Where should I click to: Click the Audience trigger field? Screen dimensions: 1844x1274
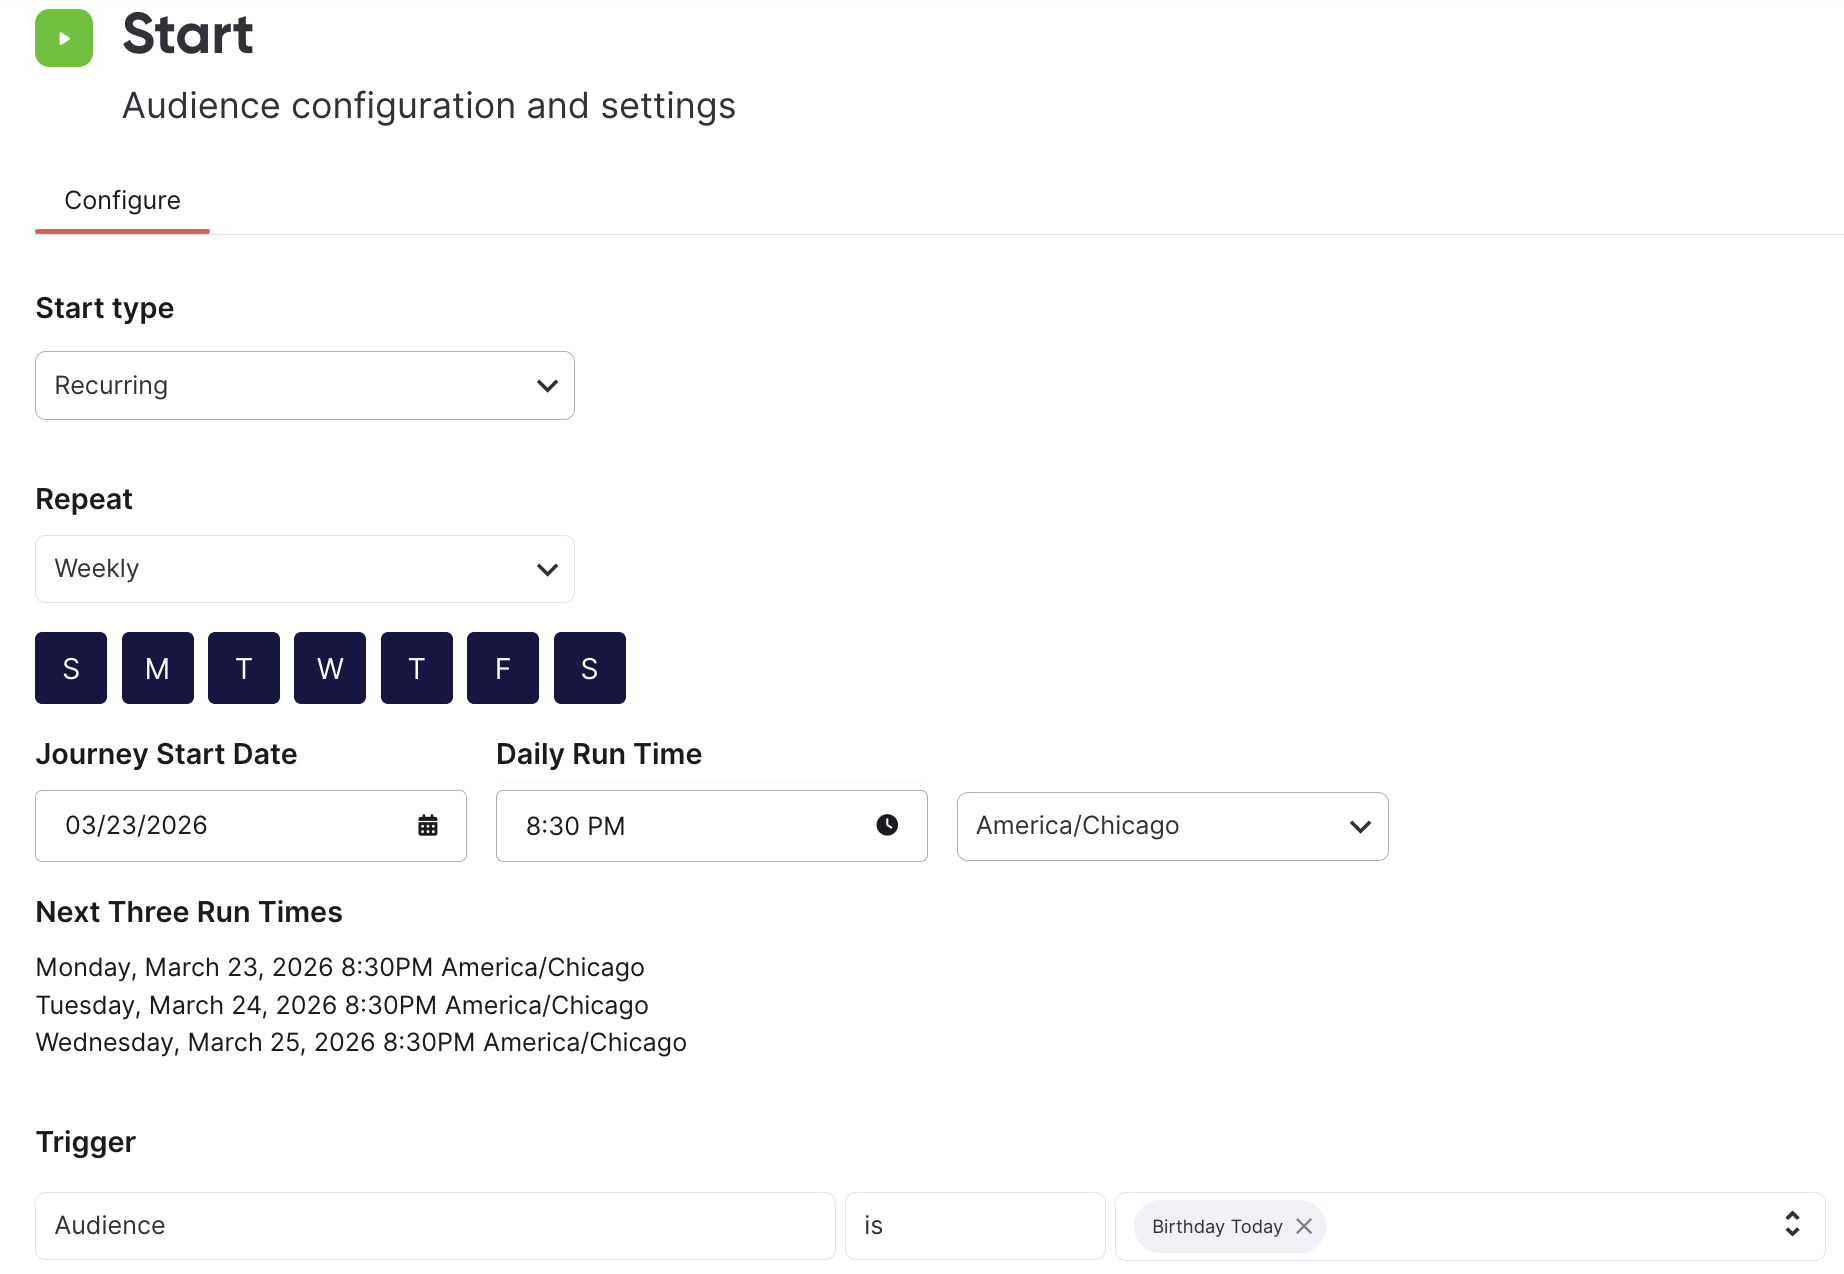click(x=435, y=1226)
